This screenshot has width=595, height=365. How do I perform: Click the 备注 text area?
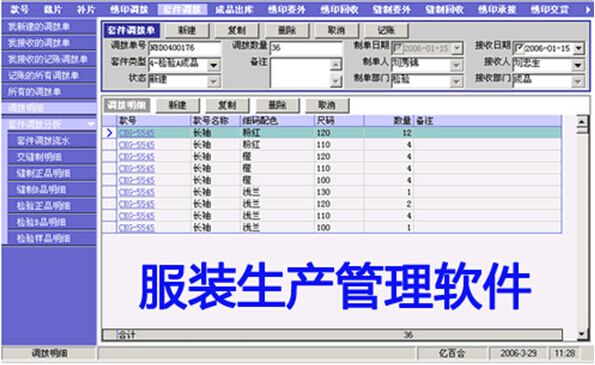pyautogui.click(x=300, y=73)
